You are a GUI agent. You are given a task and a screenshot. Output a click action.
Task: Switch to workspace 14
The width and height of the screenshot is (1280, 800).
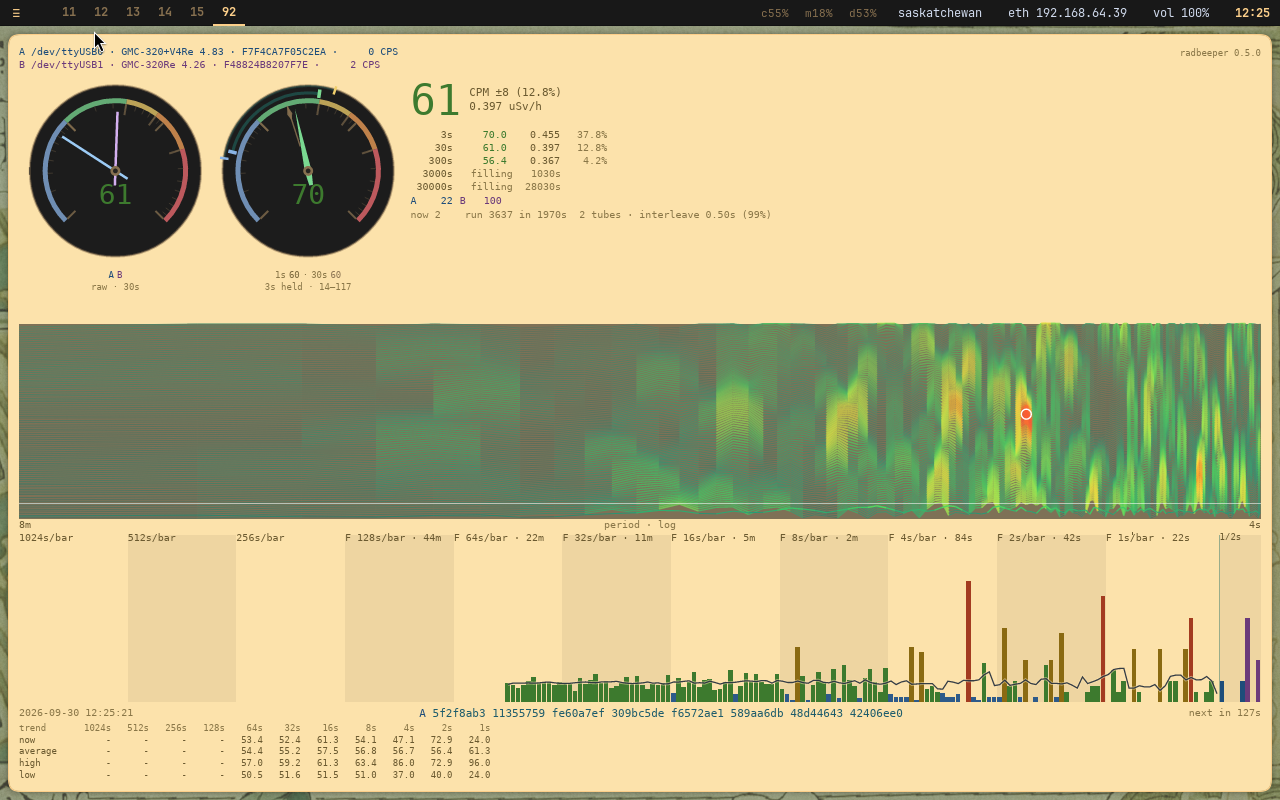pos(165,13)
